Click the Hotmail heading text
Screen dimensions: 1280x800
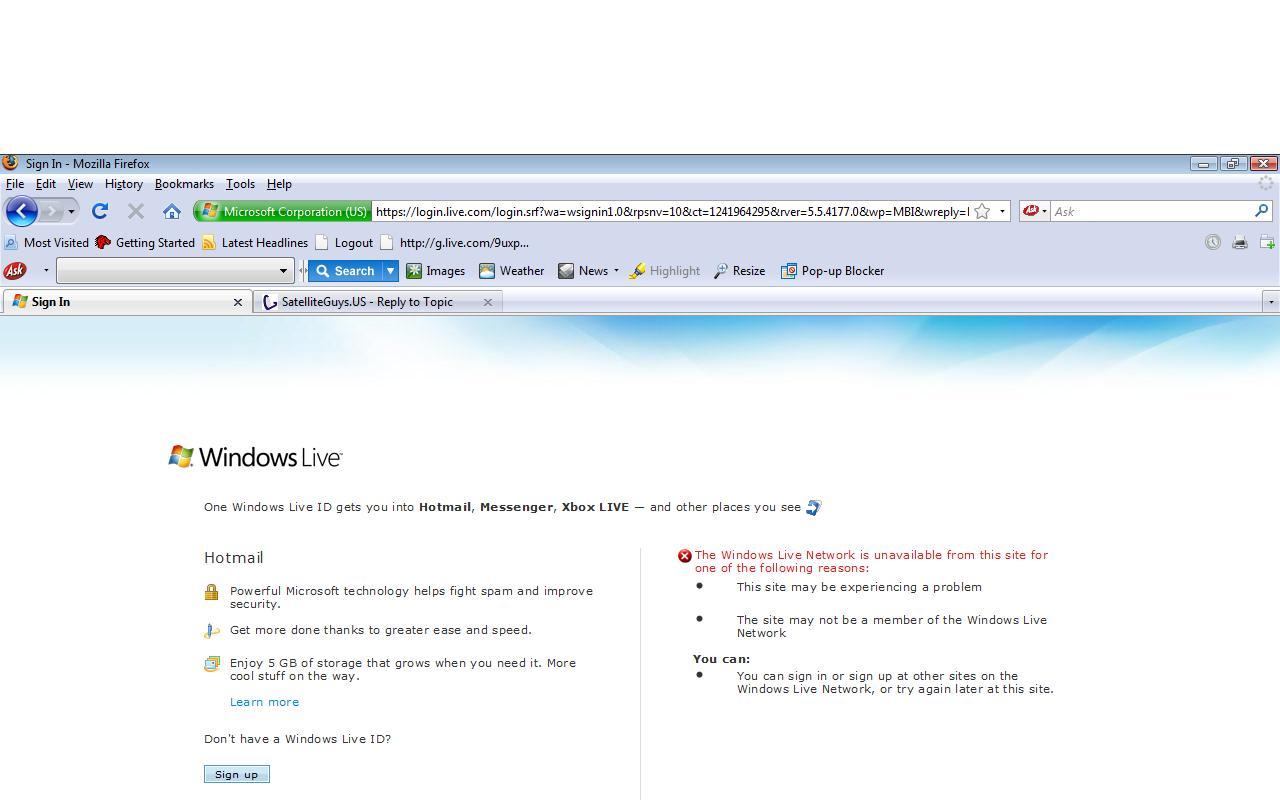pos(234,558)
